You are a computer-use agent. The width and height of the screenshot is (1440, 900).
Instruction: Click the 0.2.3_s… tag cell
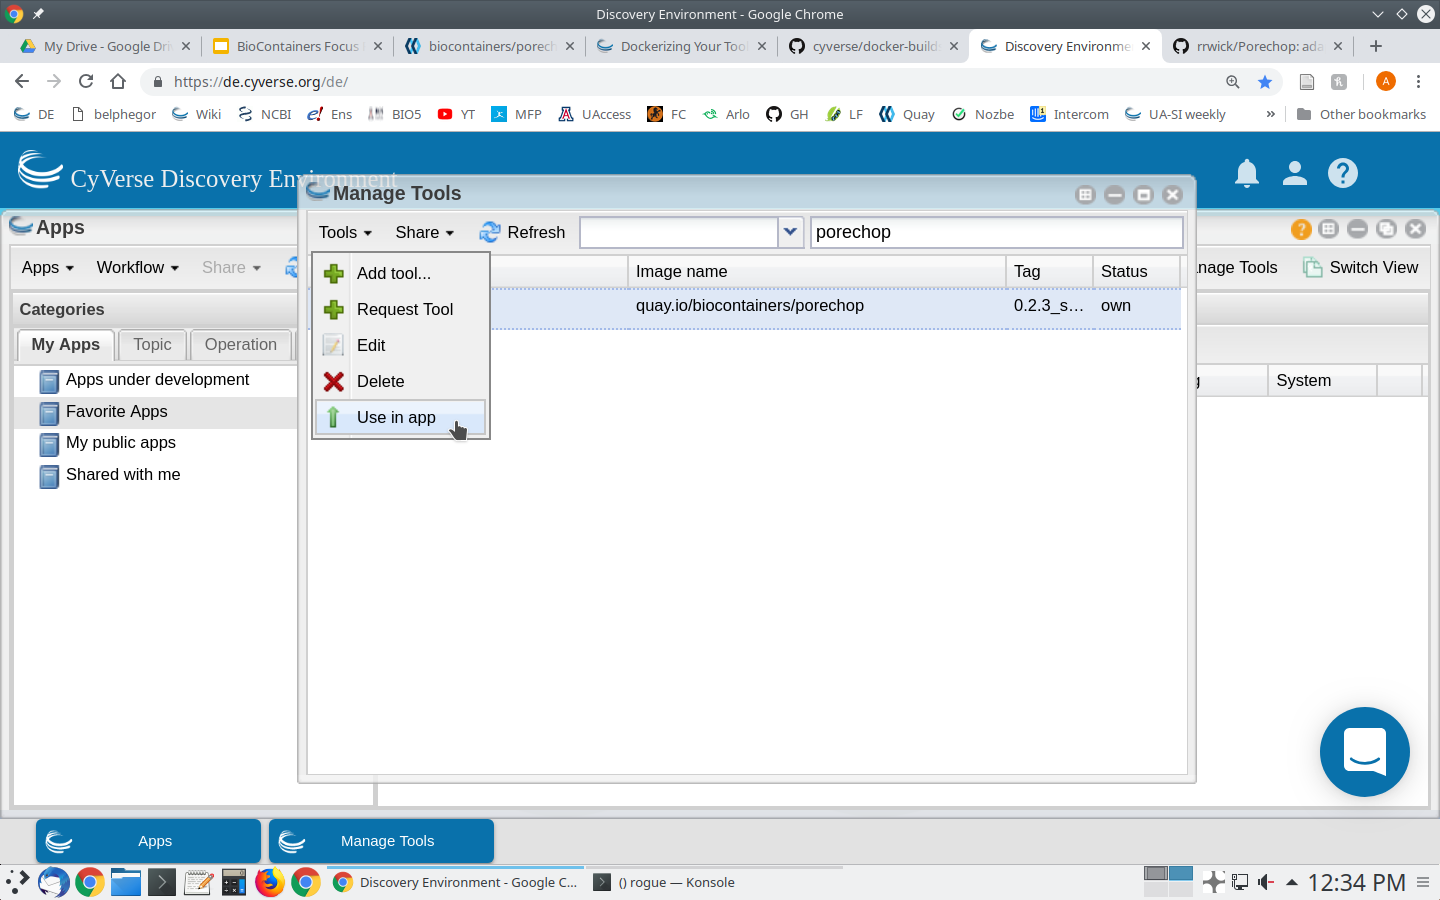point(1048,306)
